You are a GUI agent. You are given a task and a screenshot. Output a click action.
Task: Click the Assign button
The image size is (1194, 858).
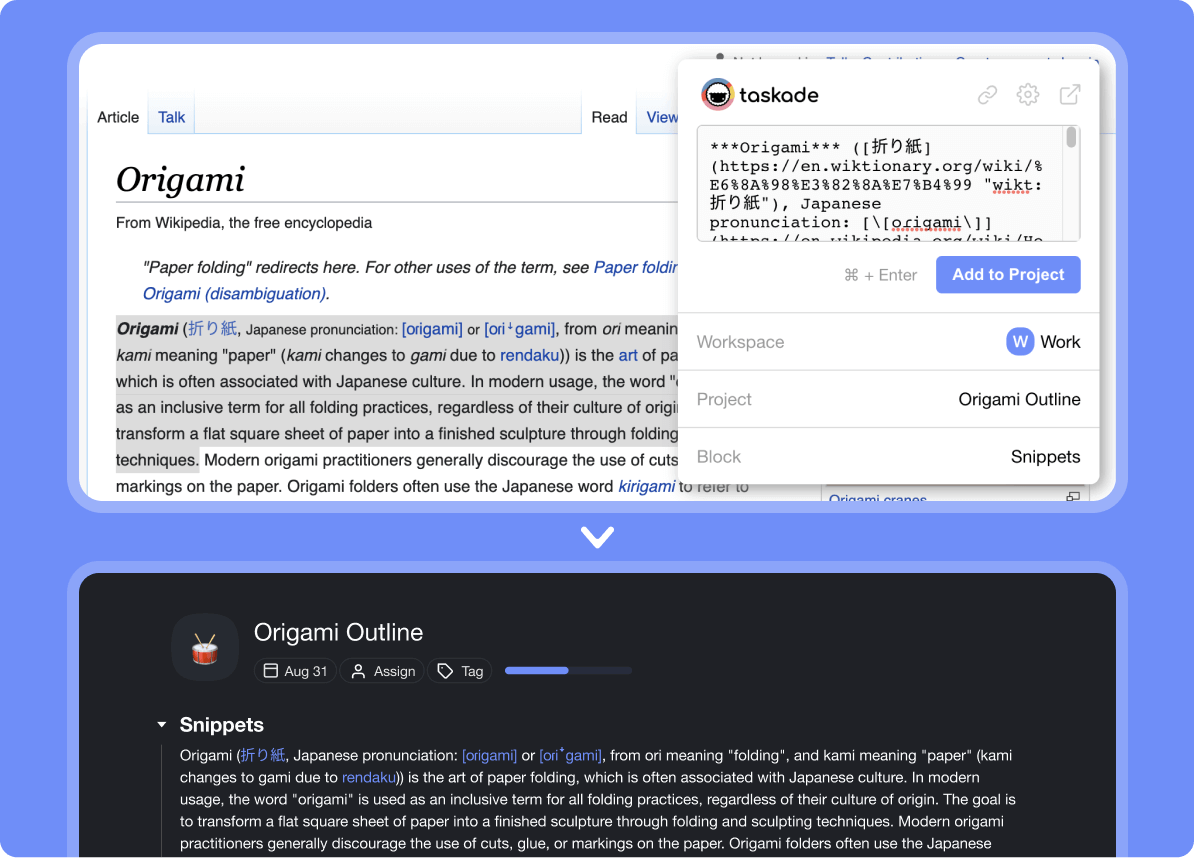(x=382, y=671)
